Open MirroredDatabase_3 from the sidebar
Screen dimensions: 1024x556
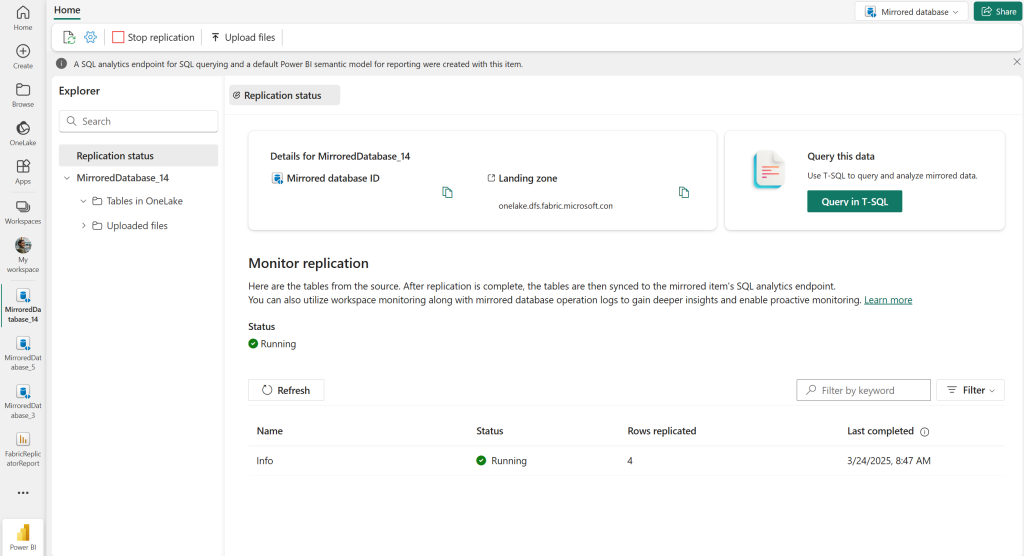tap(23, 401)
